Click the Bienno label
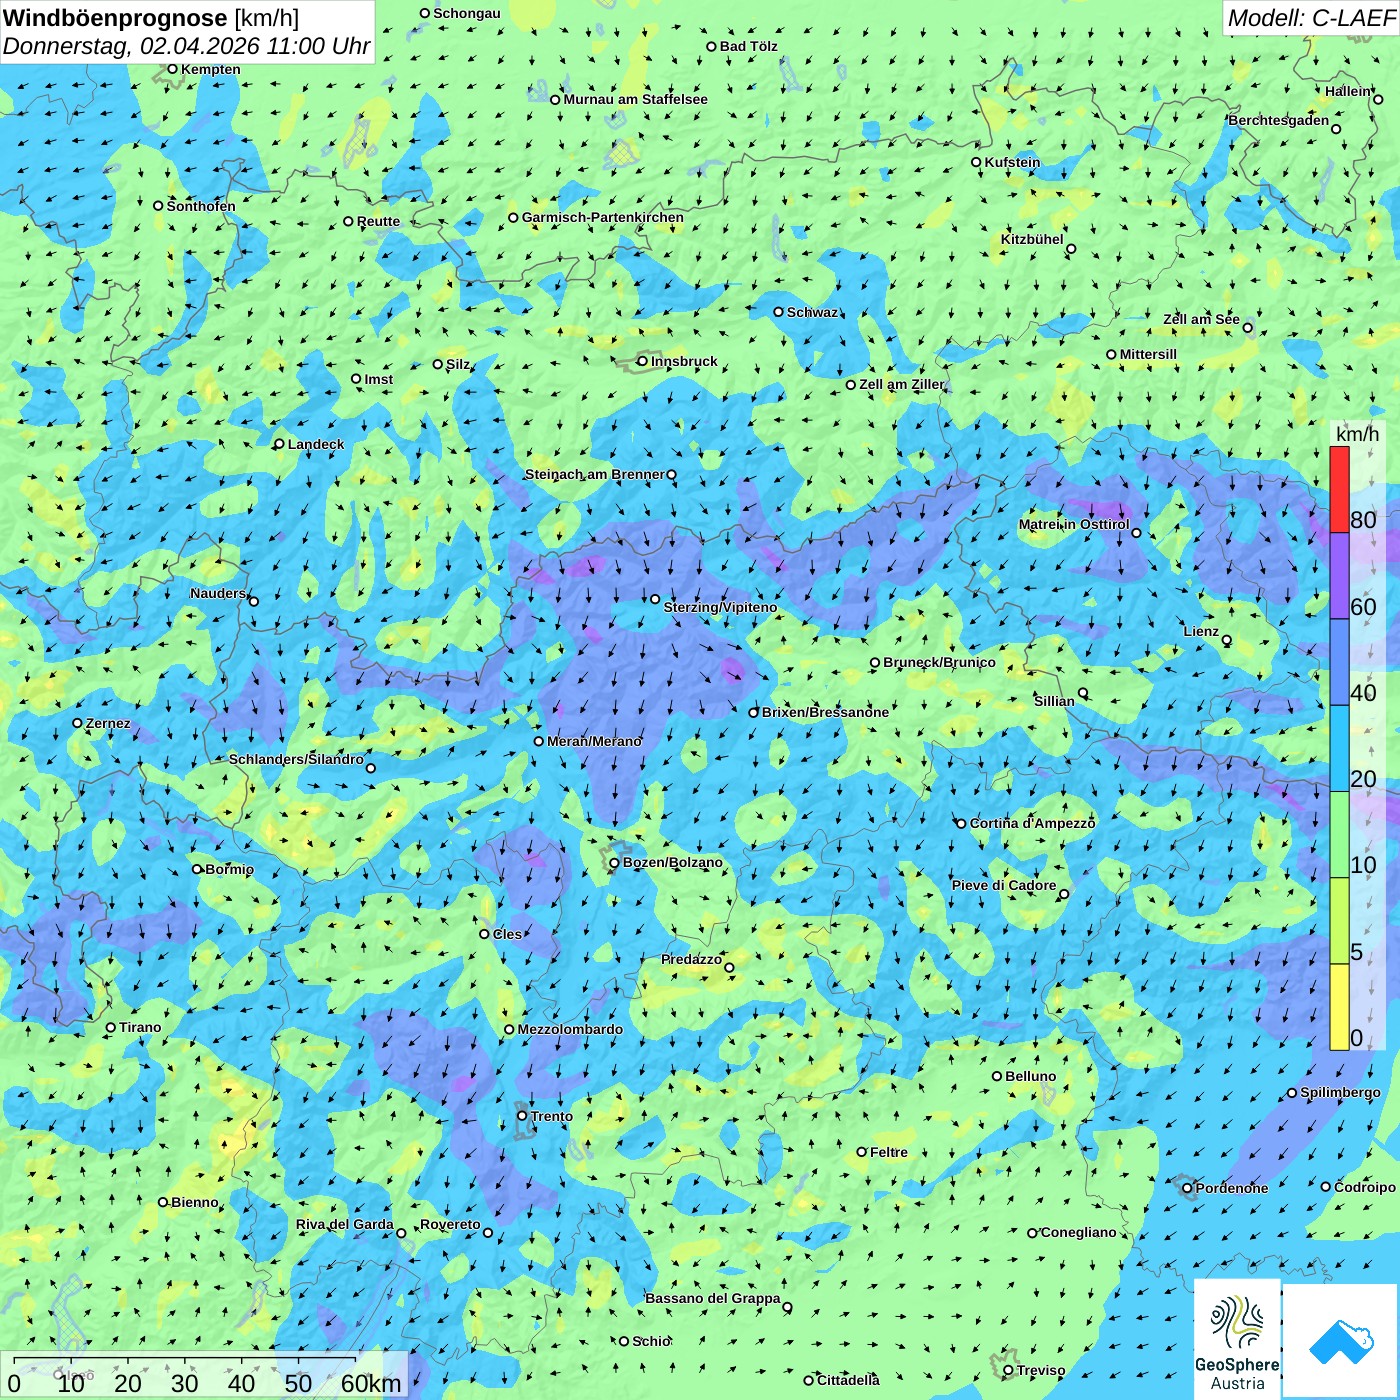The image size is (1400, 1400). [x=195, y=1202]
